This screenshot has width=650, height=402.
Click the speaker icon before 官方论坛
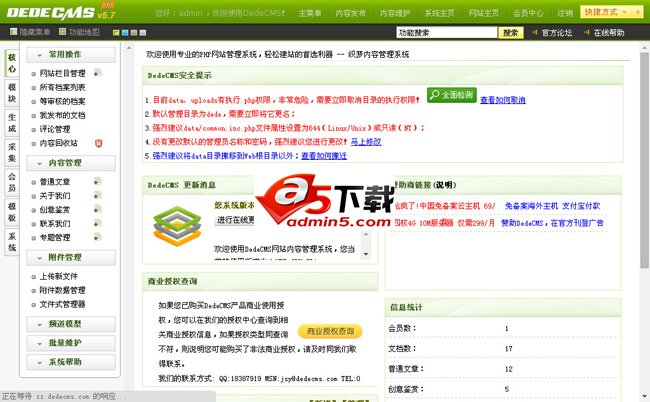(x=535, y=32)
